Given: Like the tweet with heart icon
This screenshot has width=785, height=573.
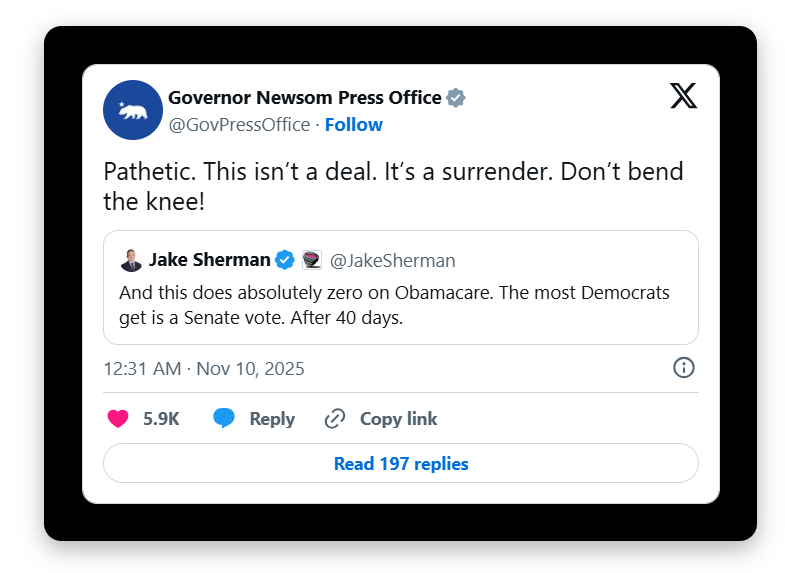Looking at the screenshot, I should tap(118, 418).
